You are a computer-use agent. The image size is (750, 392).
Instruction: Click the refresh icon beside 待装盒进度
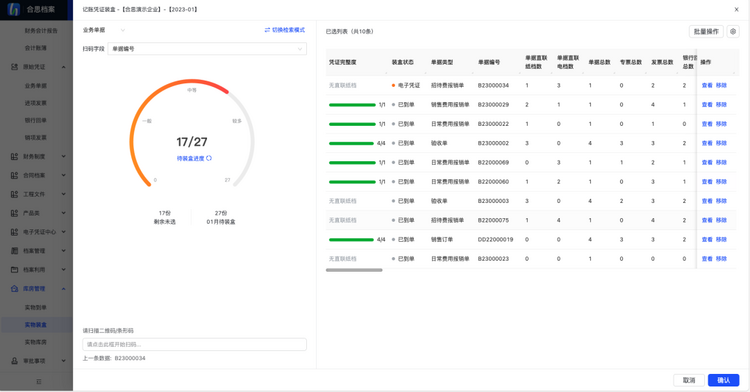tap(209, 158)
